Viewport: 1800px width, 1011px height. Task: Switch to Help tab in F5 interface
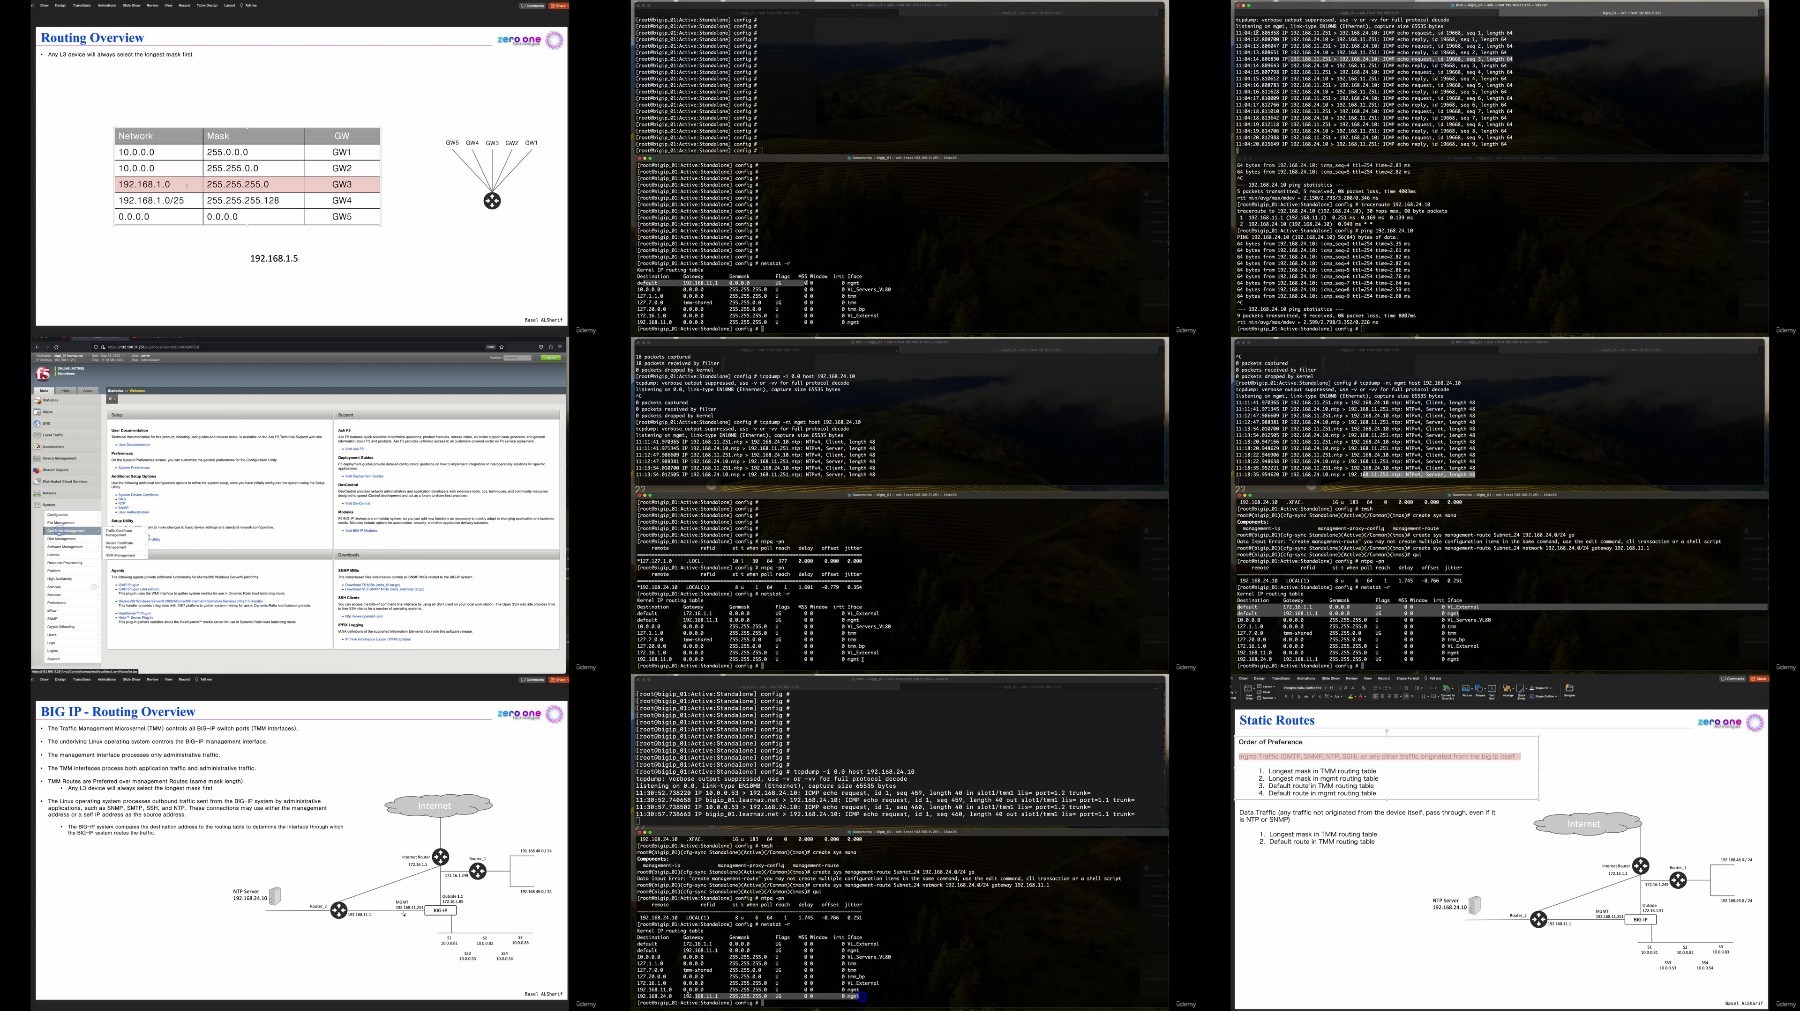tap(66, 391)
